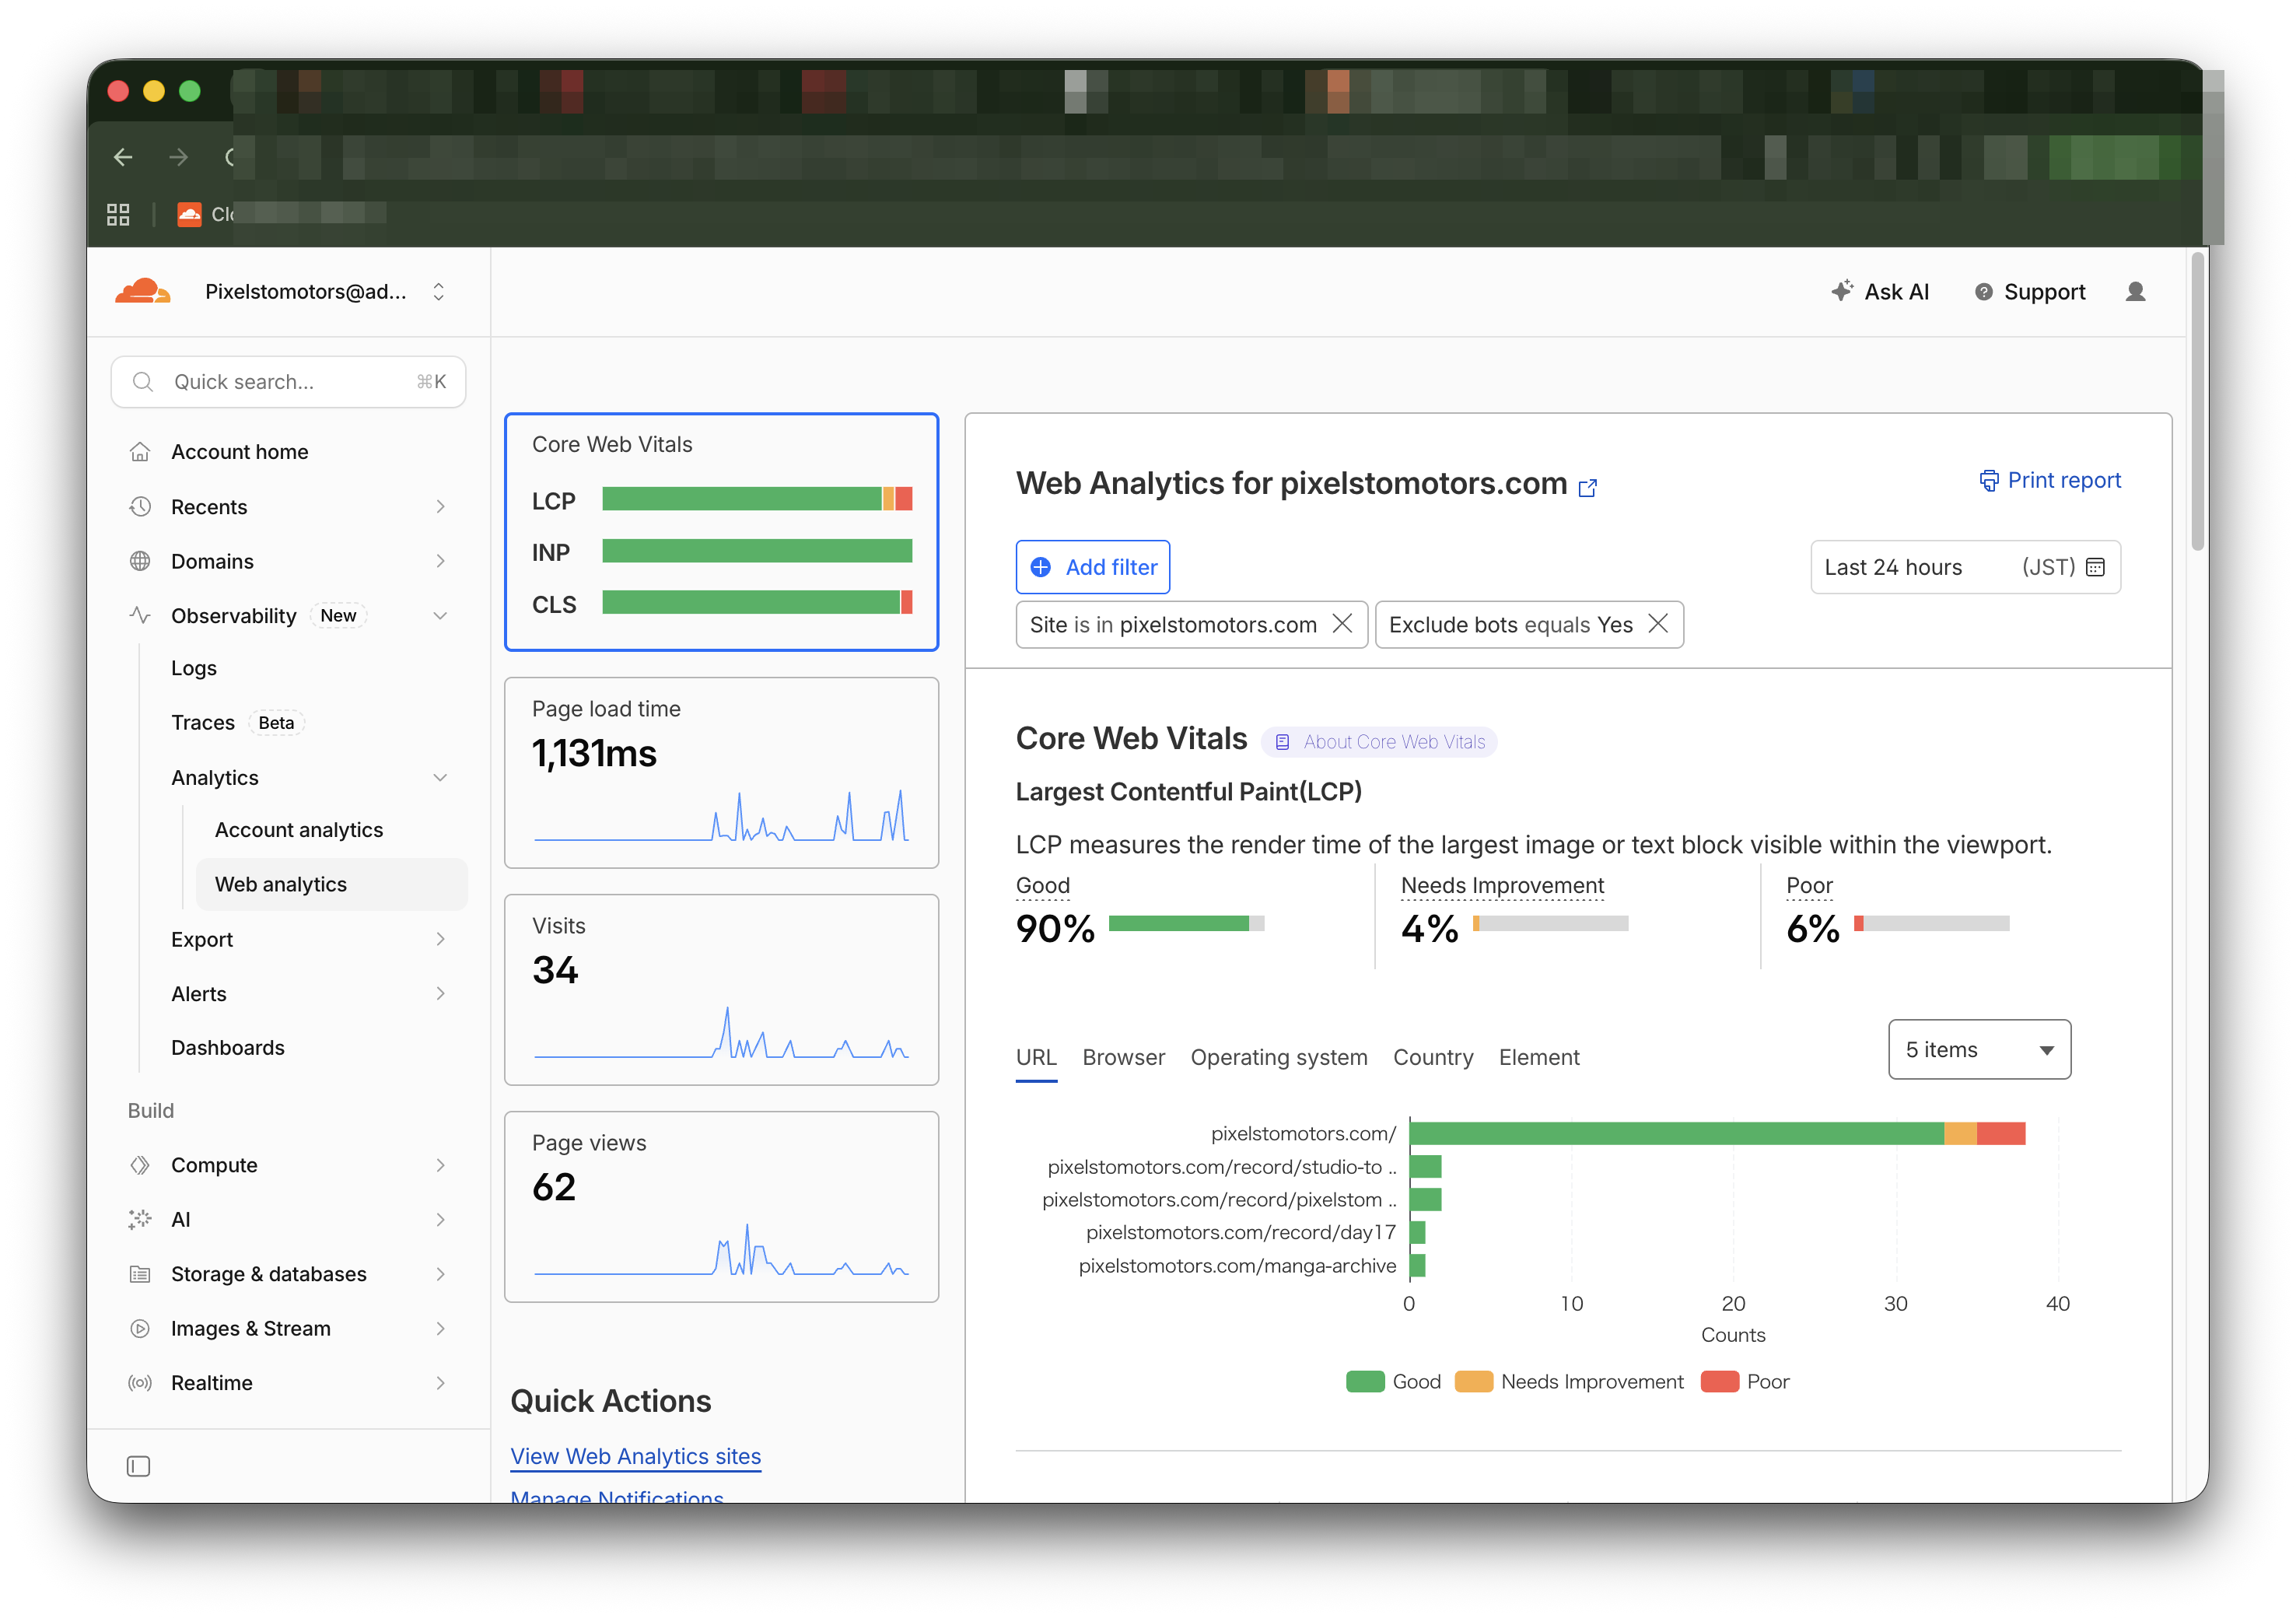2296x1618 pixels.
Task: Click the Images & Stream play icon
Action: tap(140, 1328)
